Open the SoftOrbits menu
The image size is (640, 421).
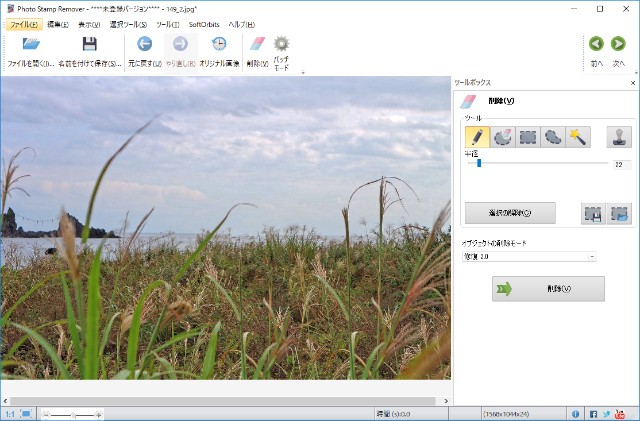pos(205,24)
